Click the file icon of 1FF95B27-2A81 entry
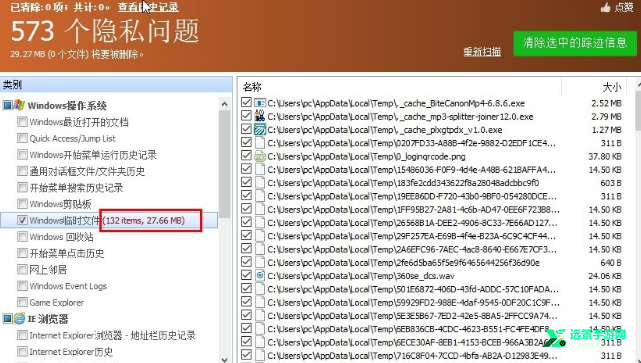641x363 pixels. (260, 209)
